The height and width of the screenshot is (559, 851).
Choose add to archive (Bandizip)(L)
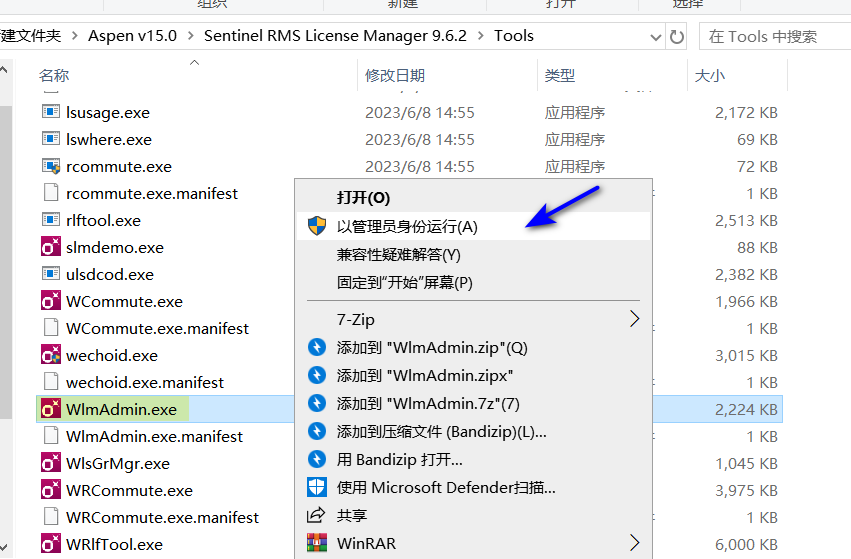click(x=473, y=431)
